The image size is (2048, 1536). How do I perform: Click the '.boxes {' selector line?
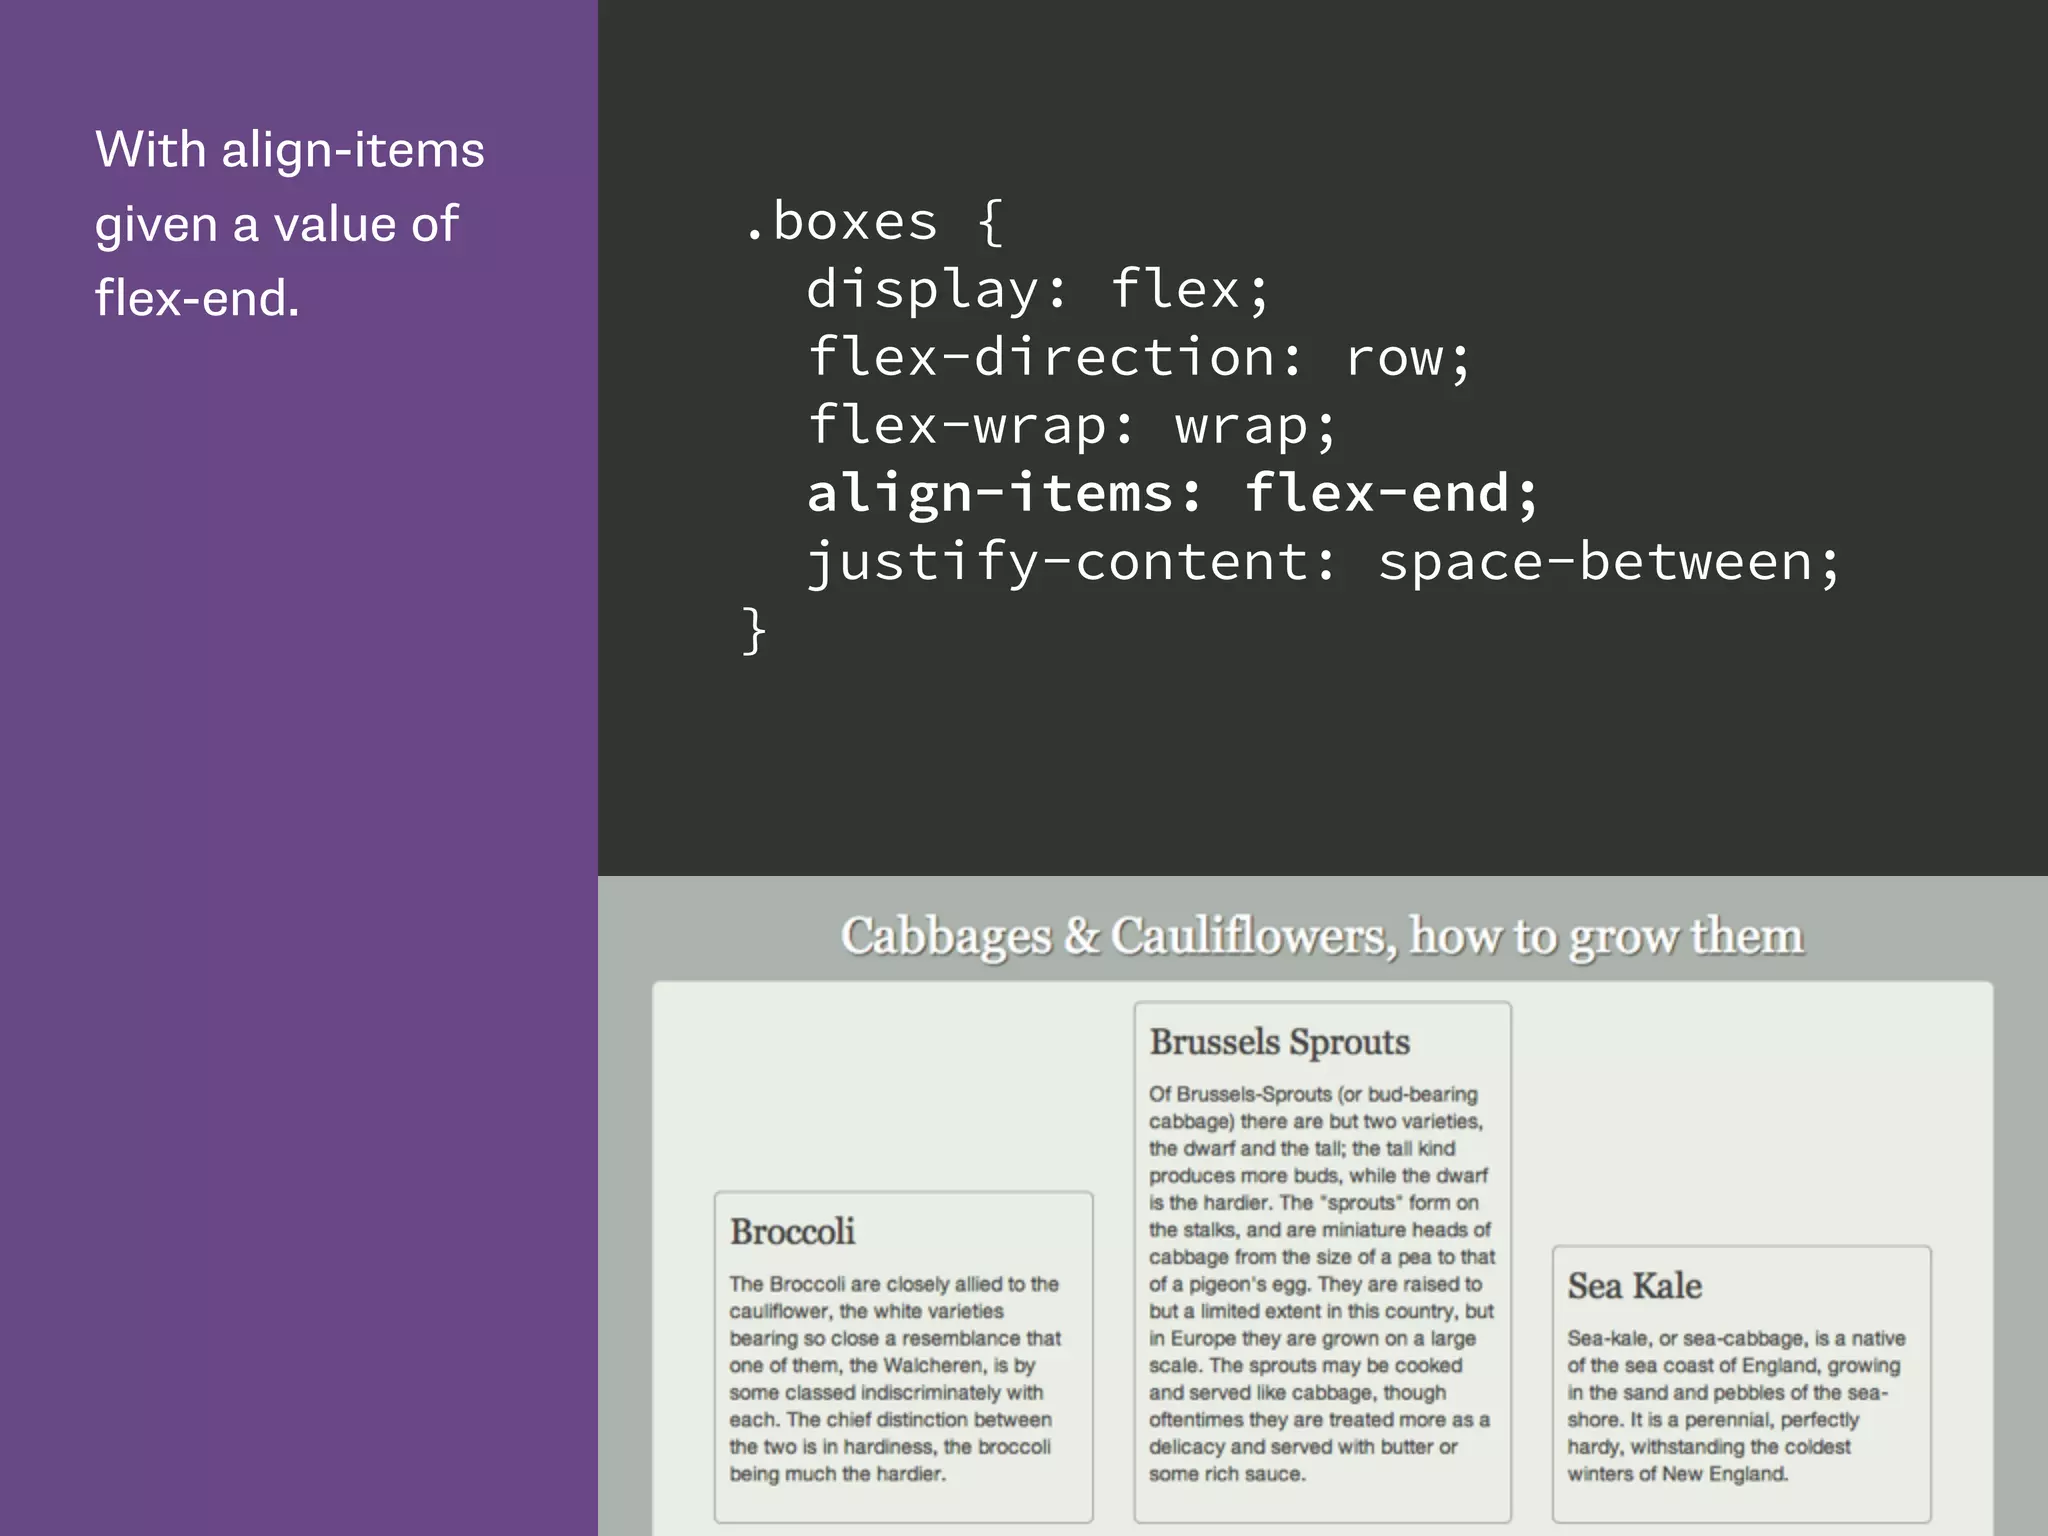point(872,221)
